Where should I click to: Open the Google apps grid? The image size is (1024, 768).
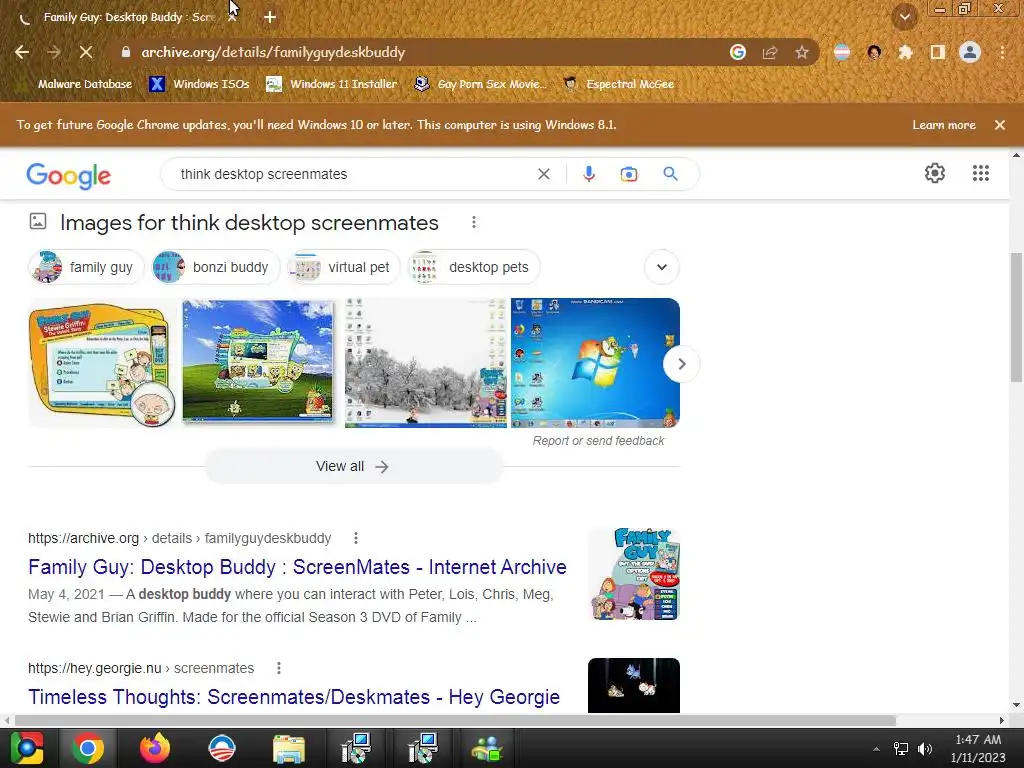click(x=980, y=173)
